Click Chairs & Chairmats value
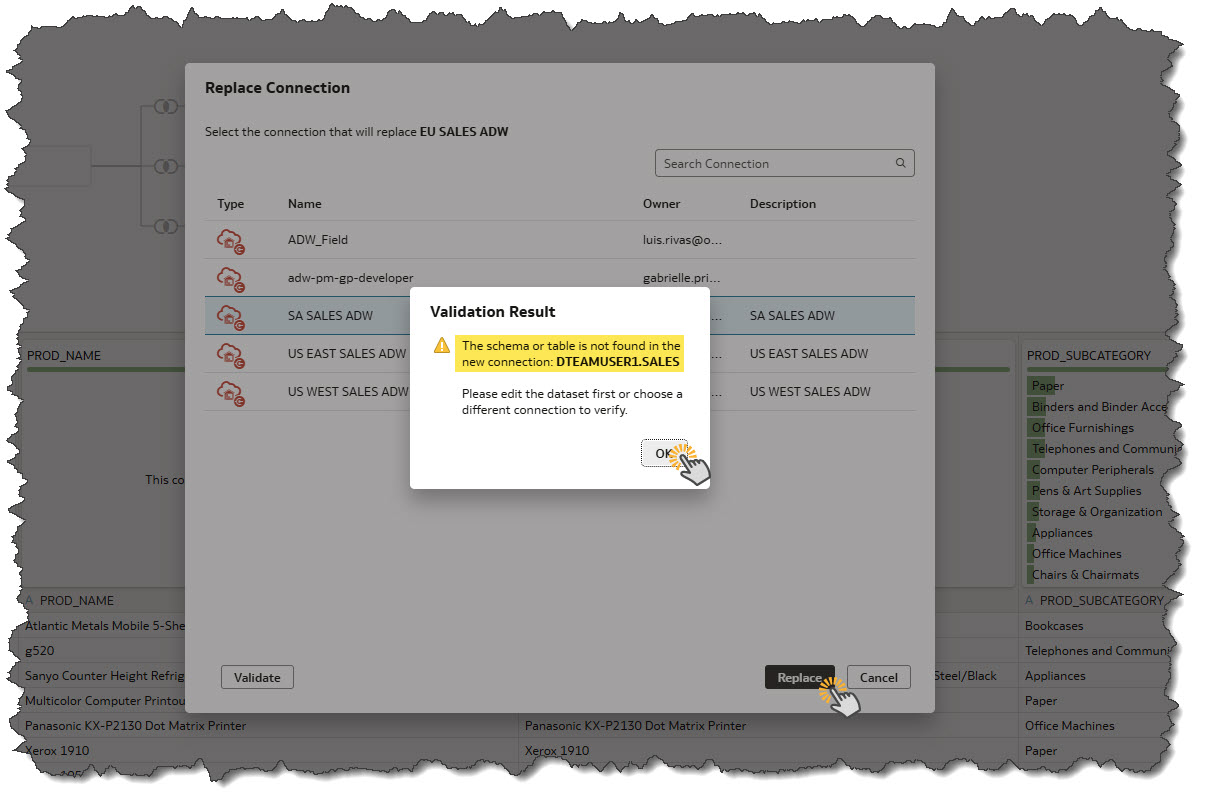Screen dimensions: 1207x800 pyautogui.click(x=1085, y=575)
